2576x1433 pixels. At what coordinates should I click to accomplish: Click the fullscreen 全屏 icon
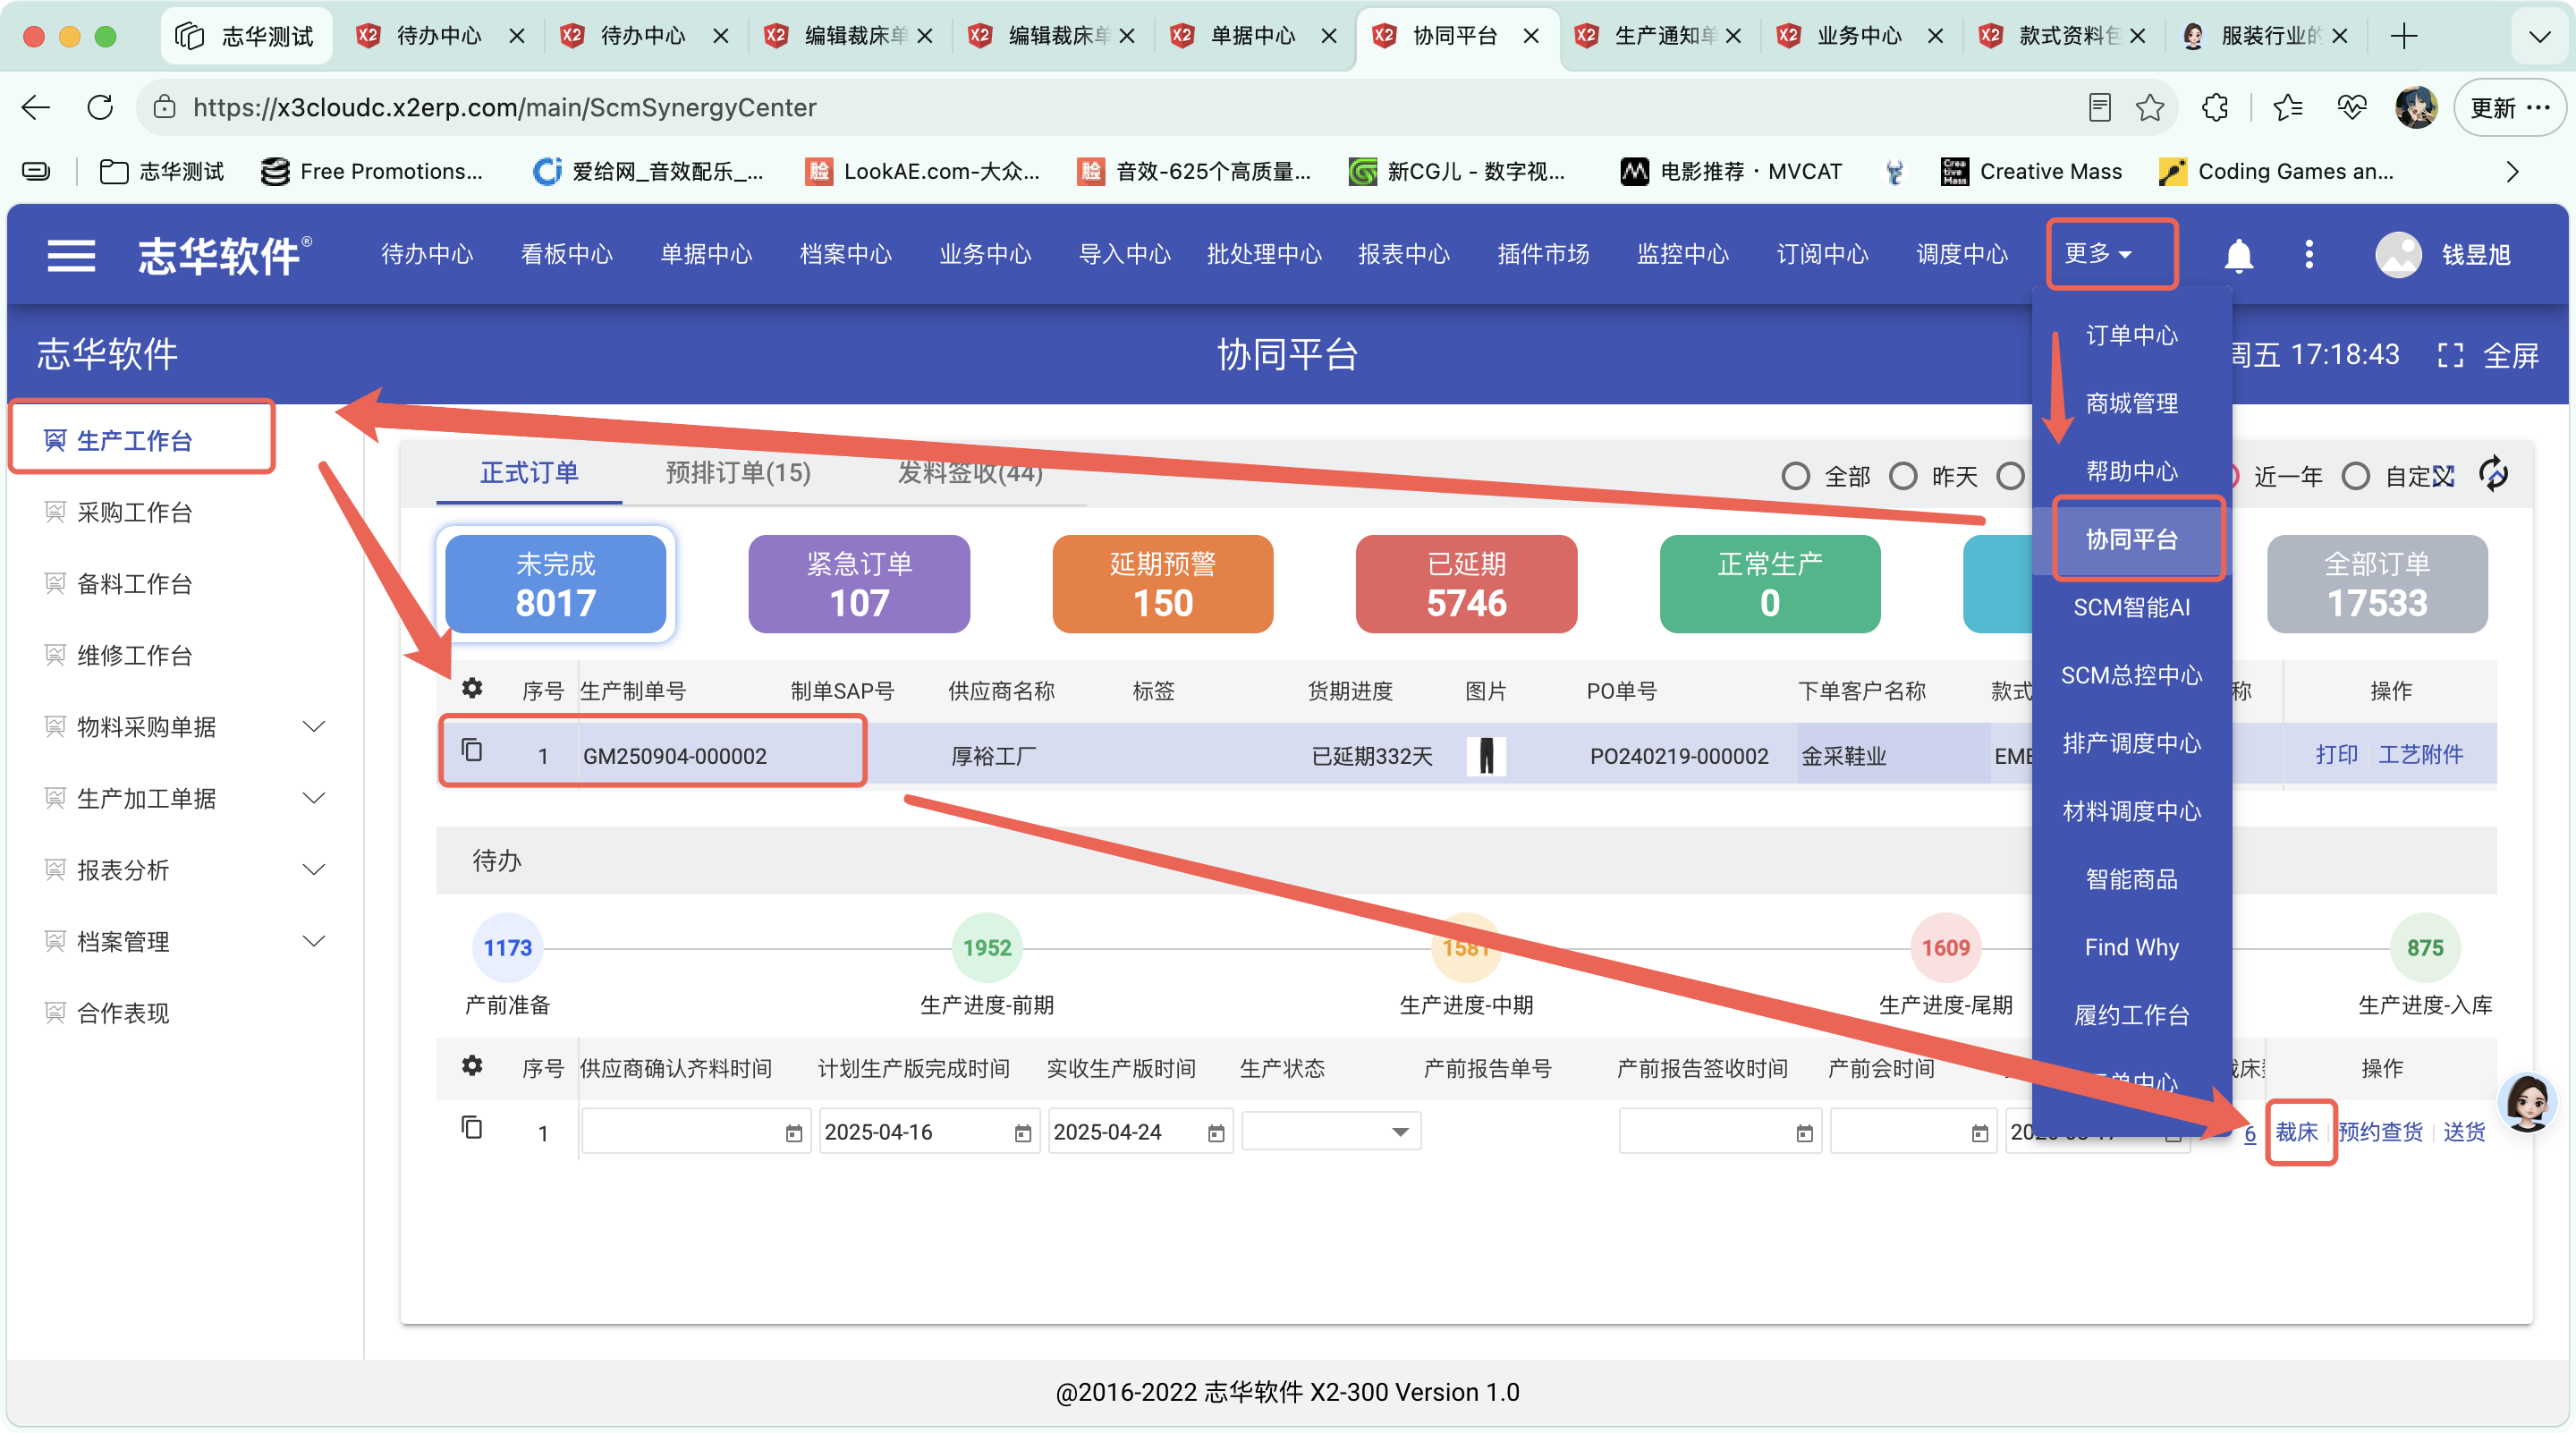tap(2450, 355)
